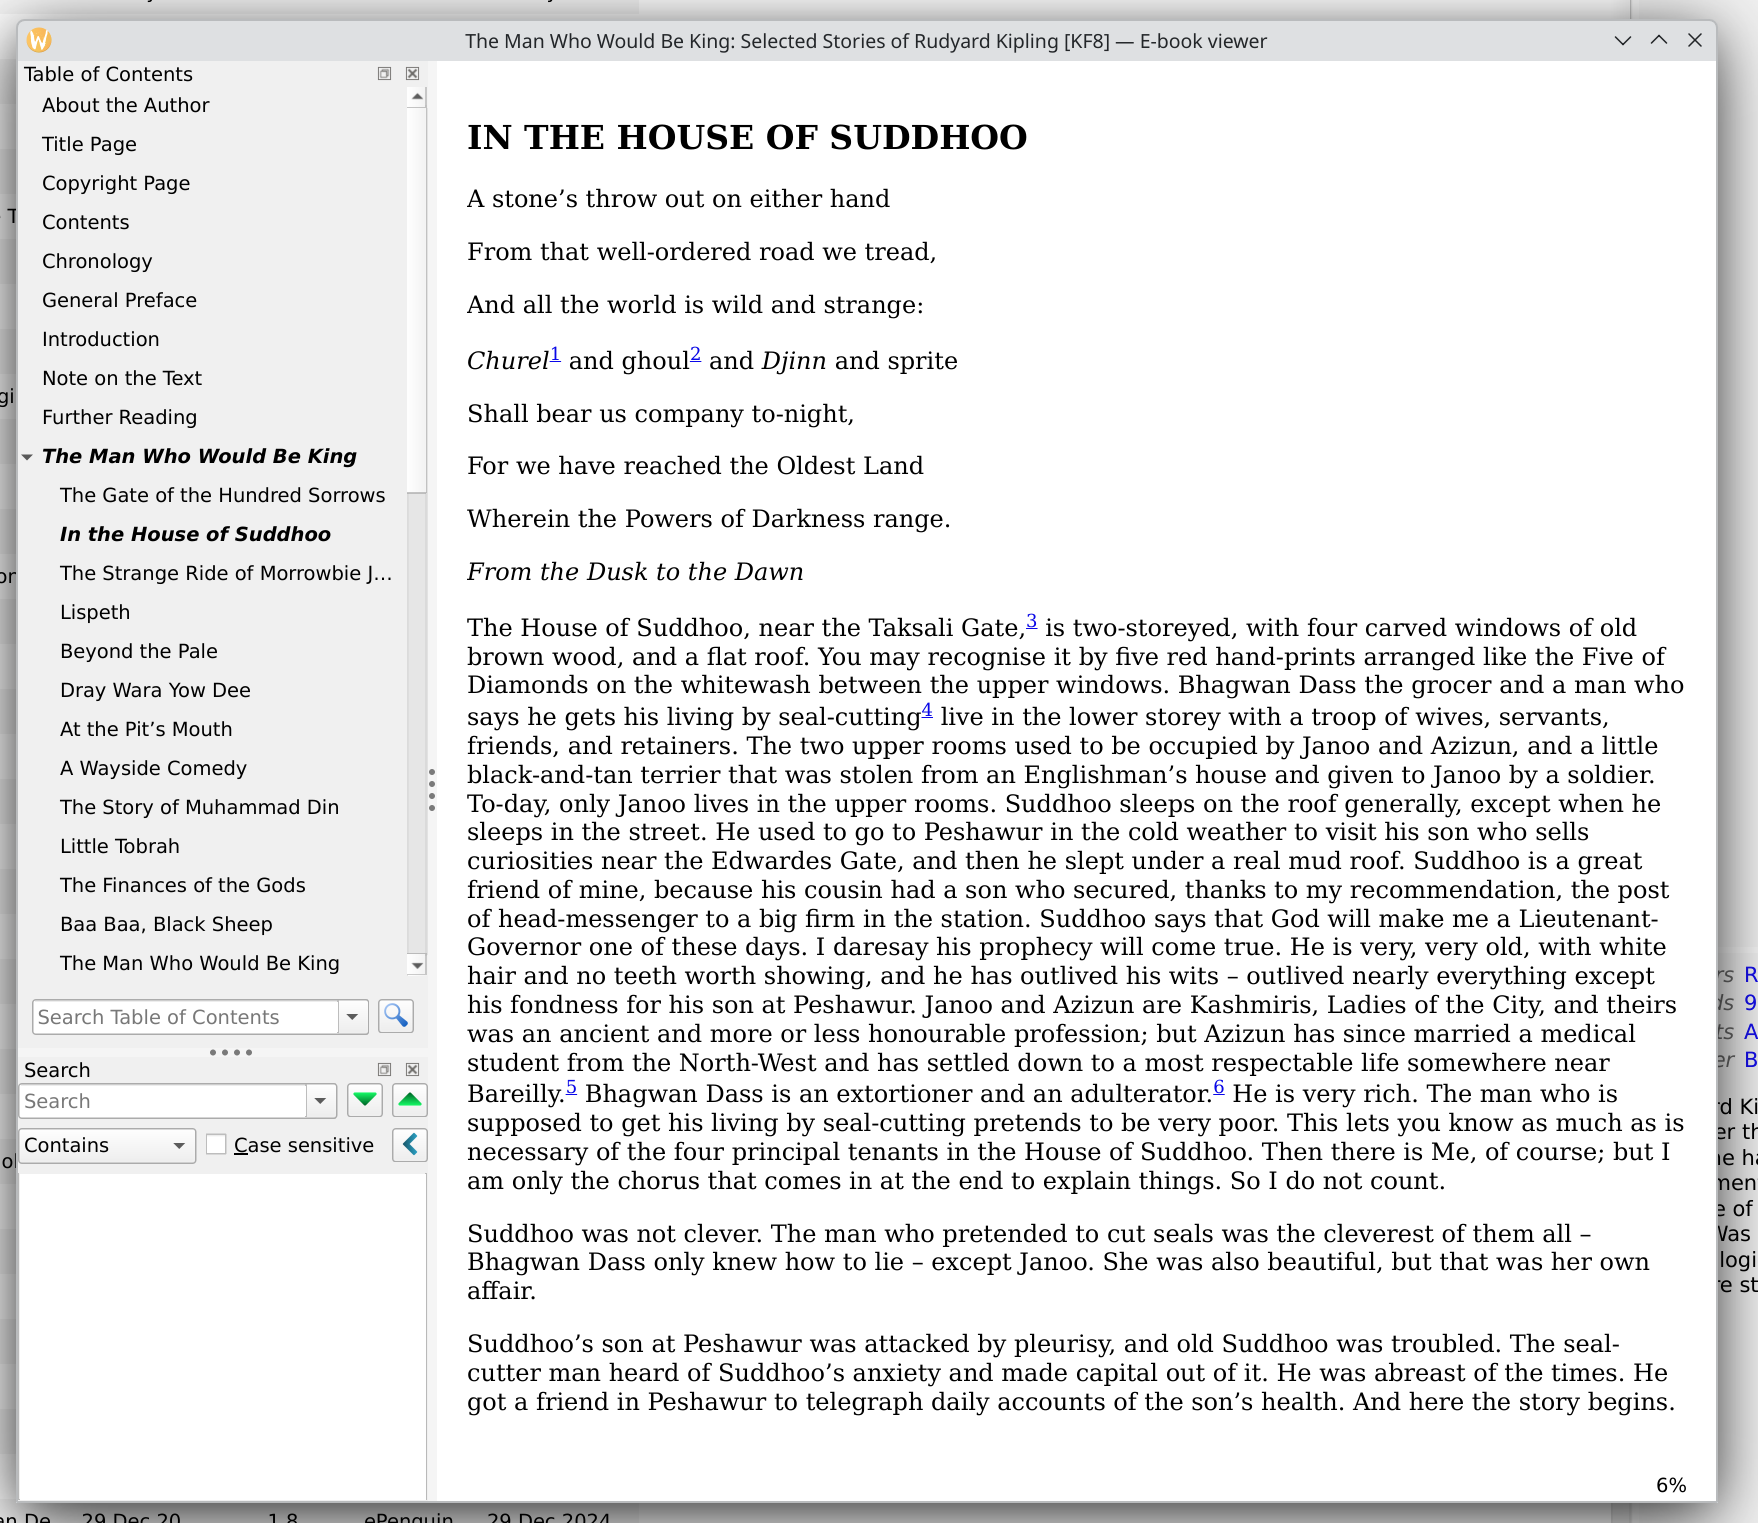Click the Search Table of Contents input field
This screenshot has height=1523, width=1758.
(x=186, y=1017)
